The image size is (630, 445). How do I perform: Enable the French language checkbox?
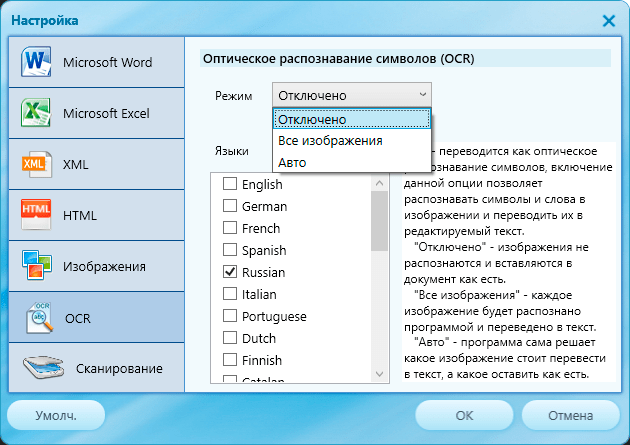230,227
